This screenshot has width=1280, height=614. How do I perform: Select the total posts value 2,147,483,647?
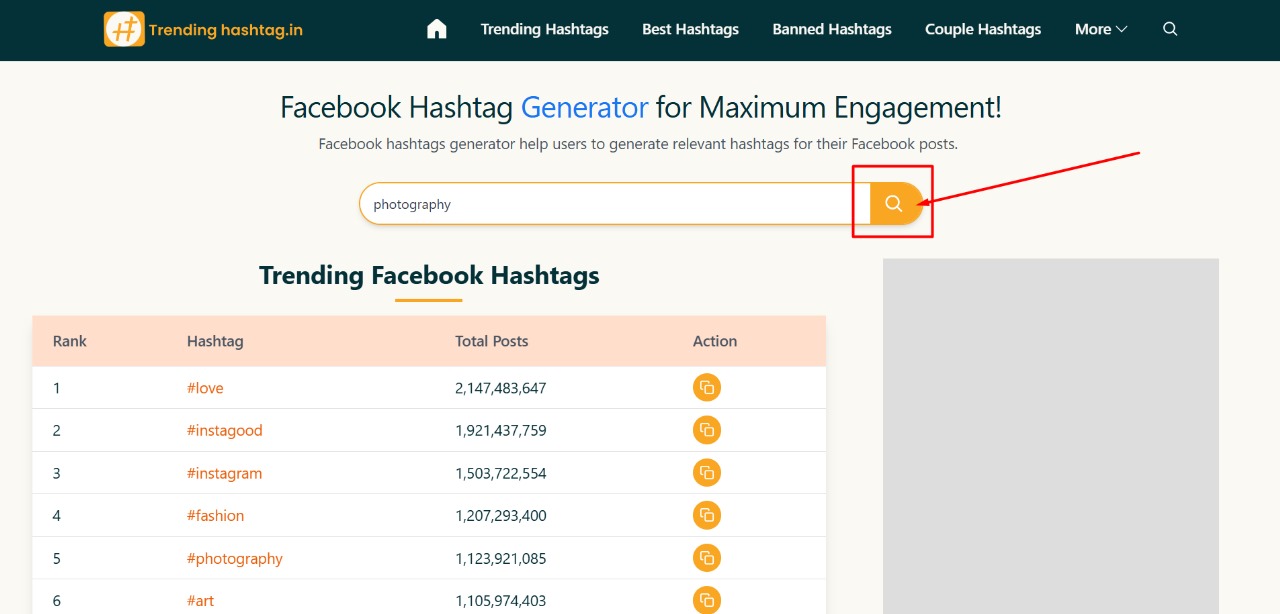point(501,388)
